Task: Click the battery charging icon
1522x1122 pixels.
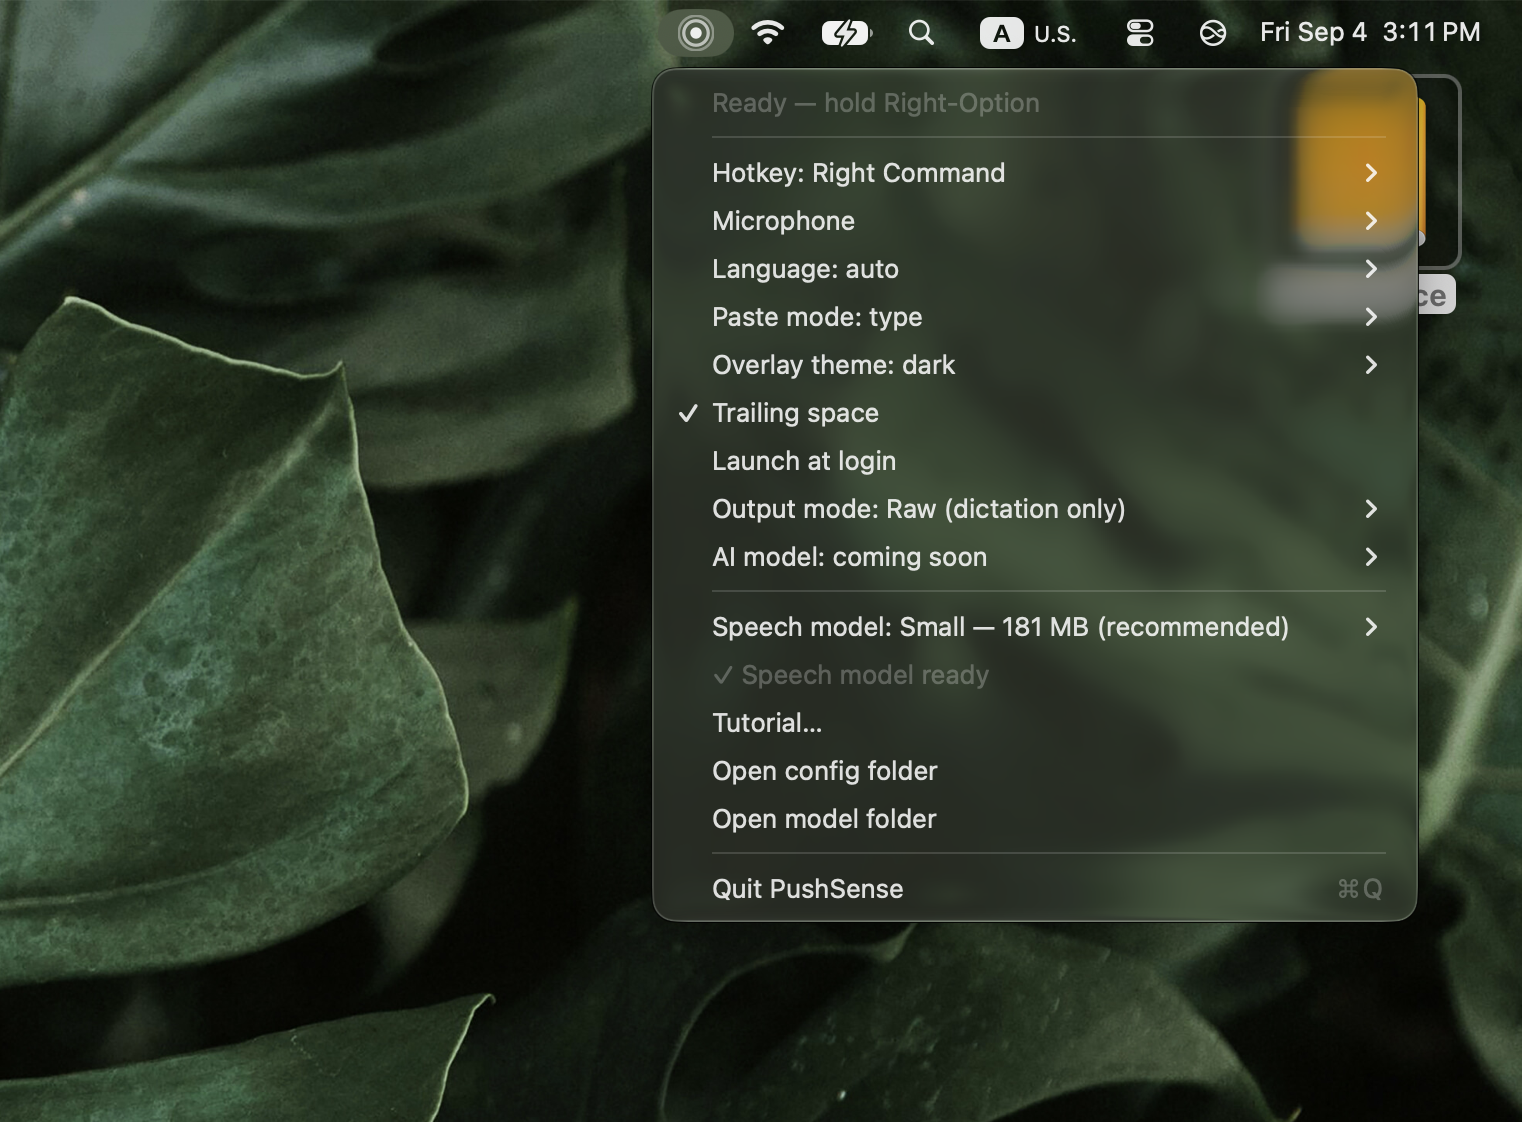Action: click(x=846, y=33)
